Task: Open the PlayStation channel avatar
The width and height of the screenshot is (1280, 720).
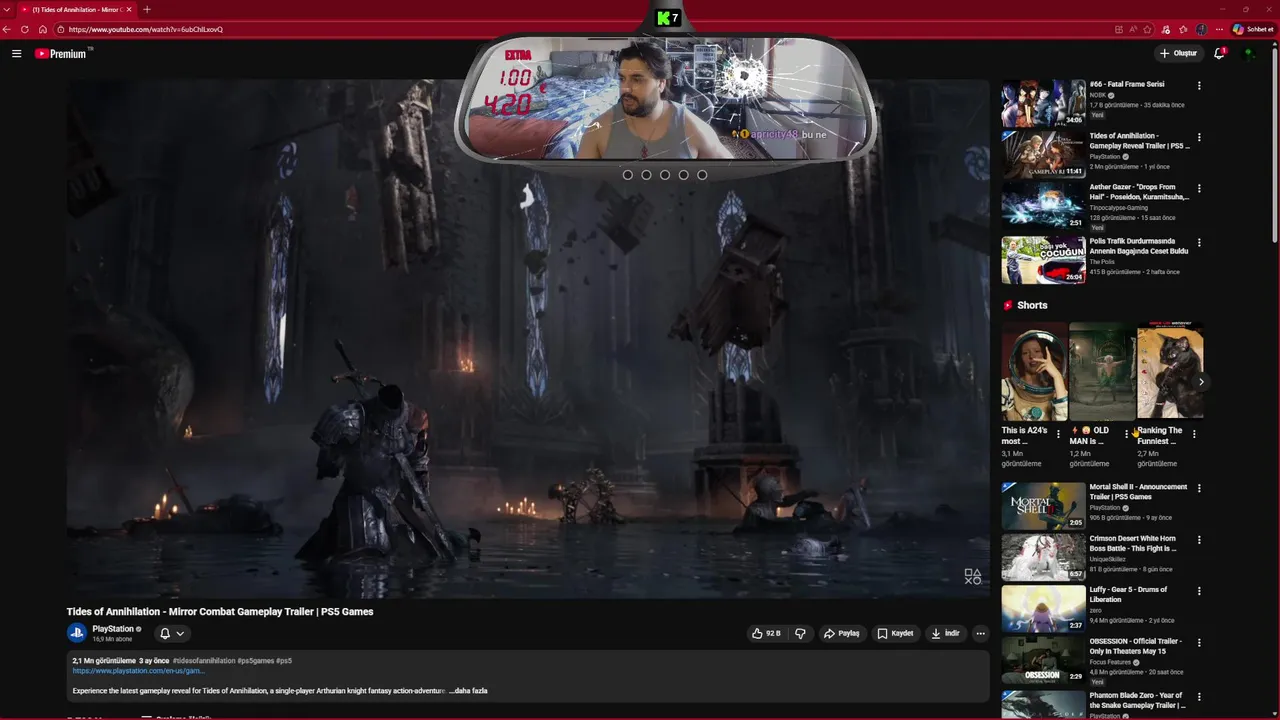Action: pos(77,633)
